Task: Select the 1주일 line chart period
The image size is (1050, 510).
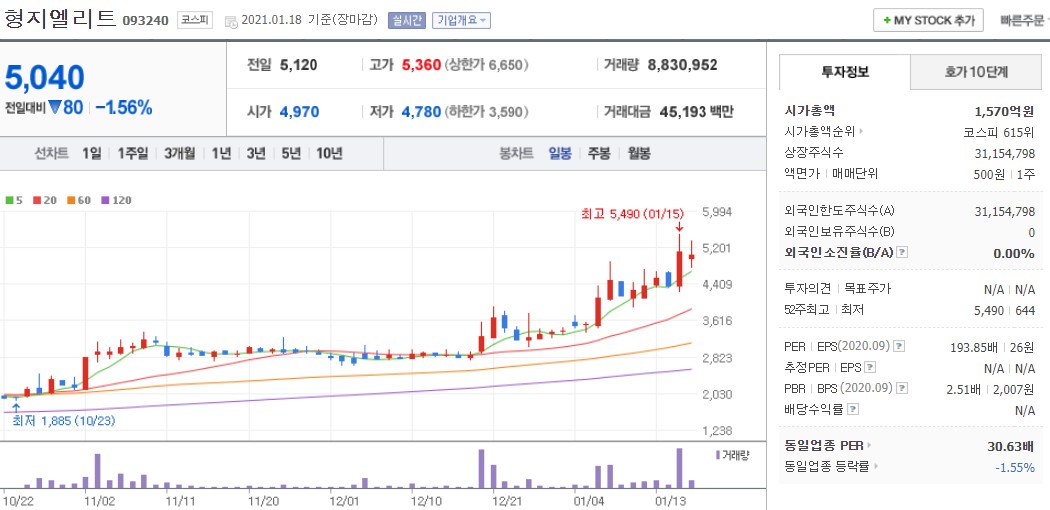Action: click(133, 153)
